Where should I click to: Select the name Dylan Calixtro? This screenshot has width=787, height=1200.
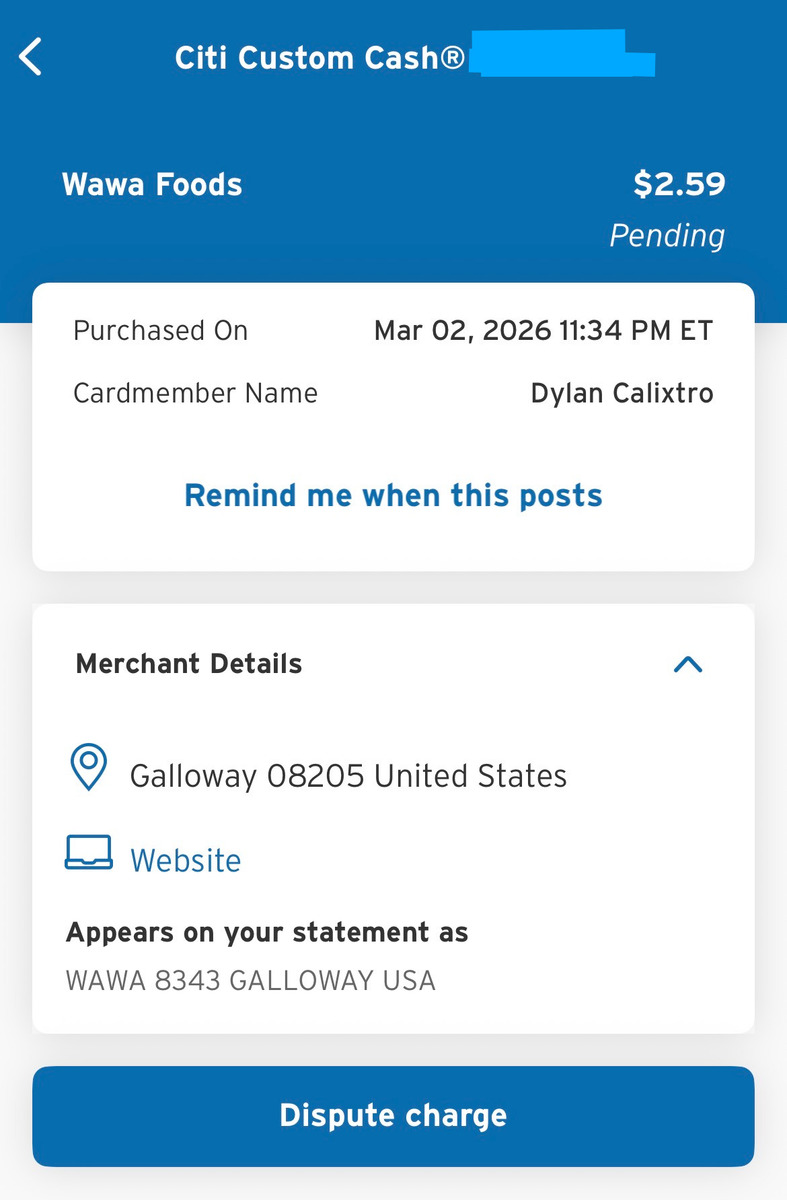point(622,393)
